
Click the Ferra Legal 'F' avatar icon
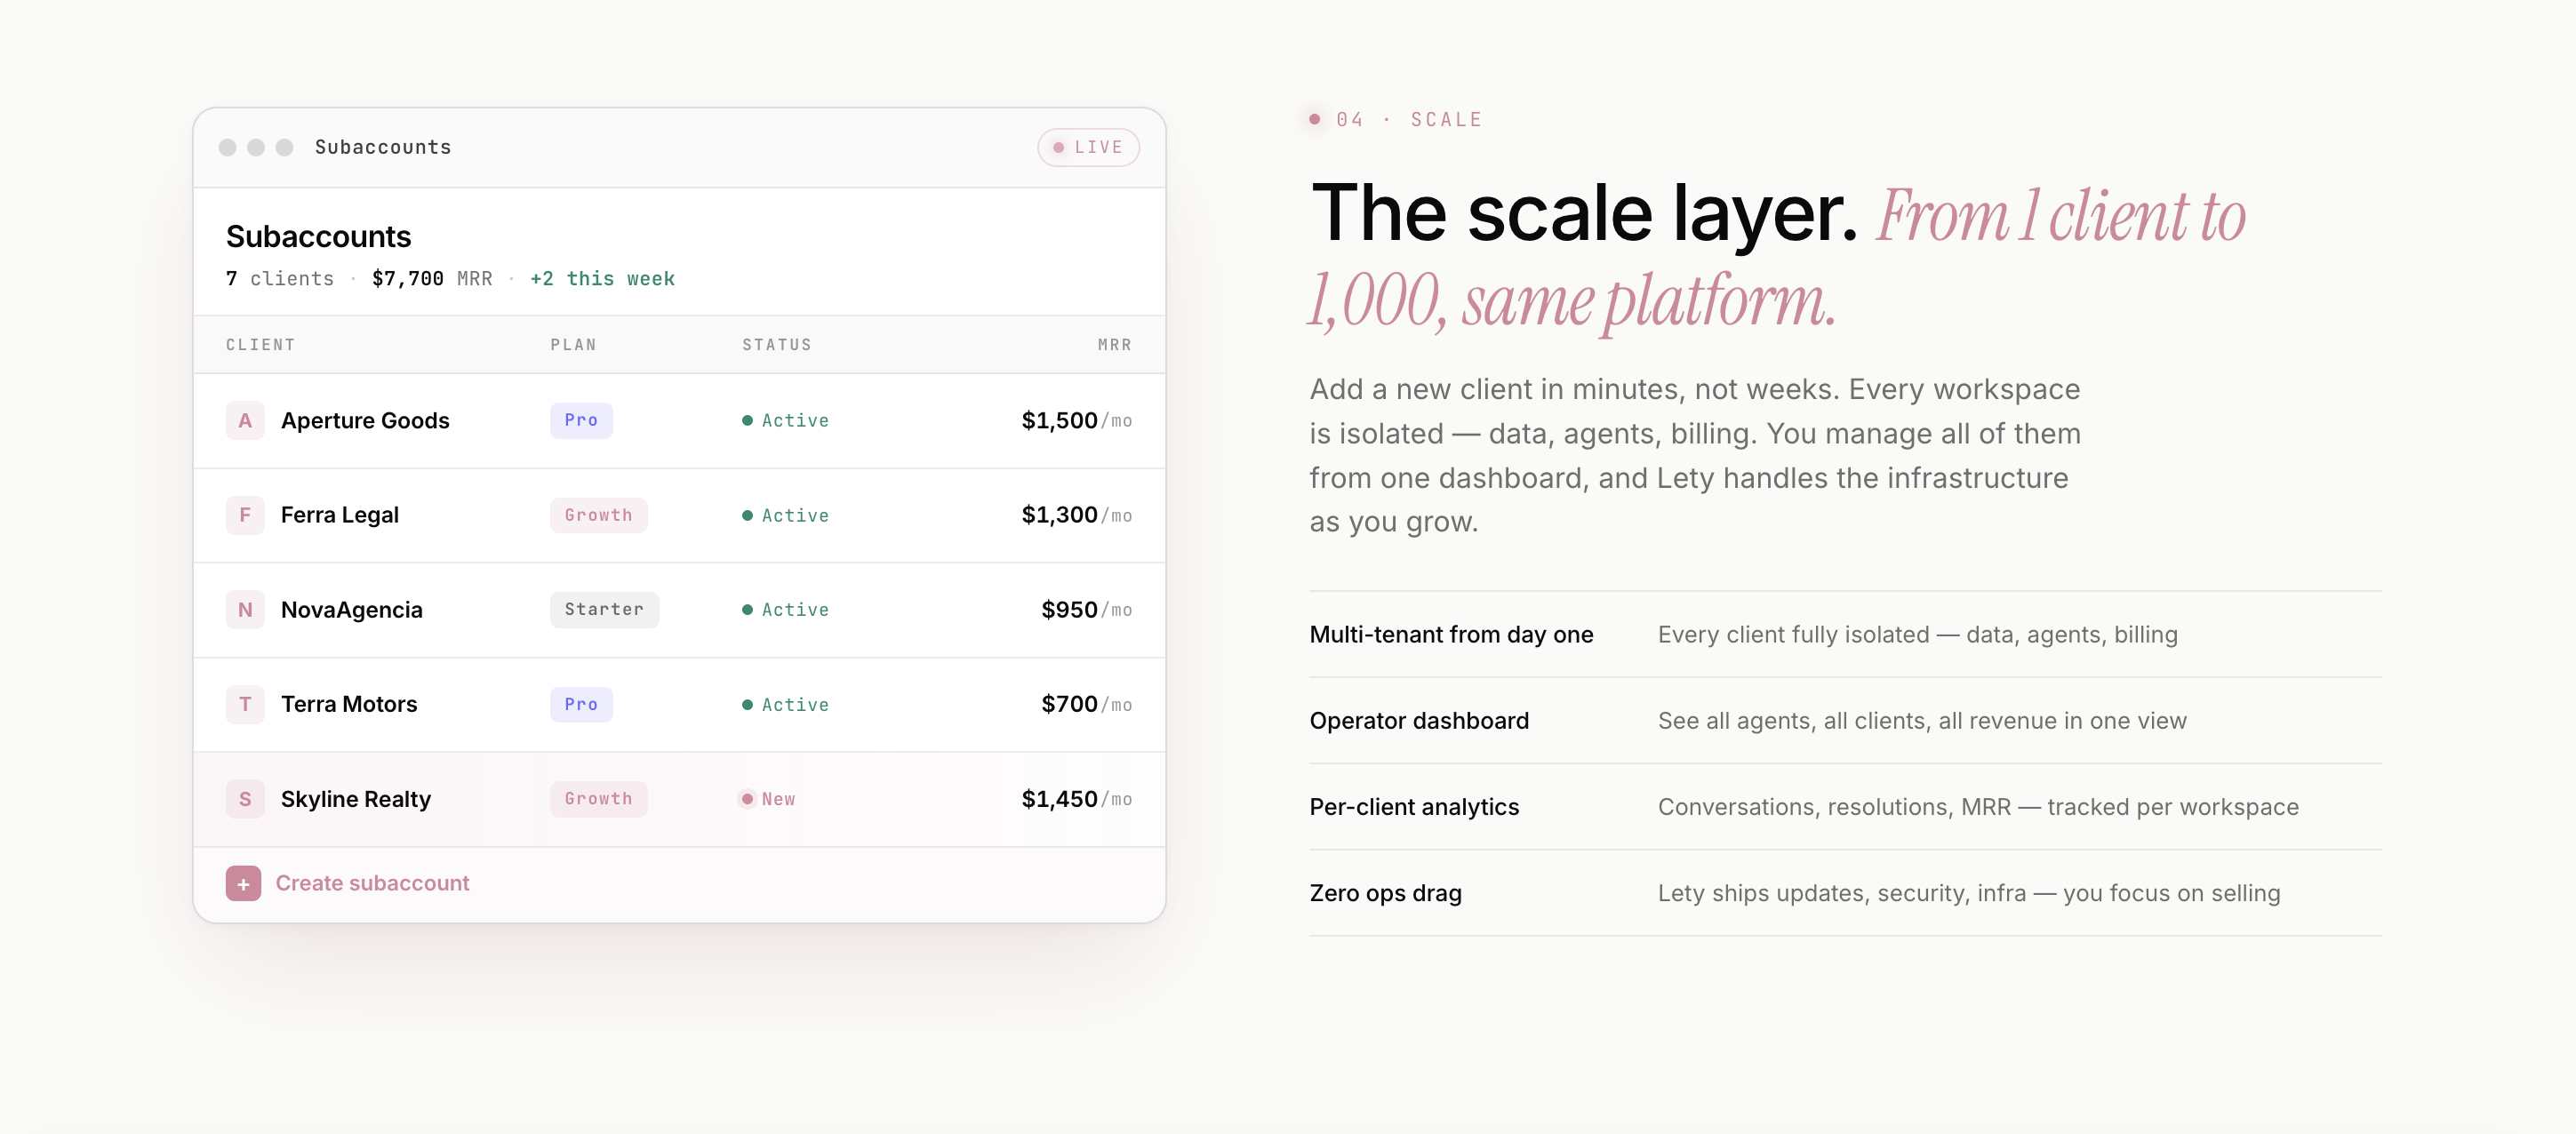(245, 515)
